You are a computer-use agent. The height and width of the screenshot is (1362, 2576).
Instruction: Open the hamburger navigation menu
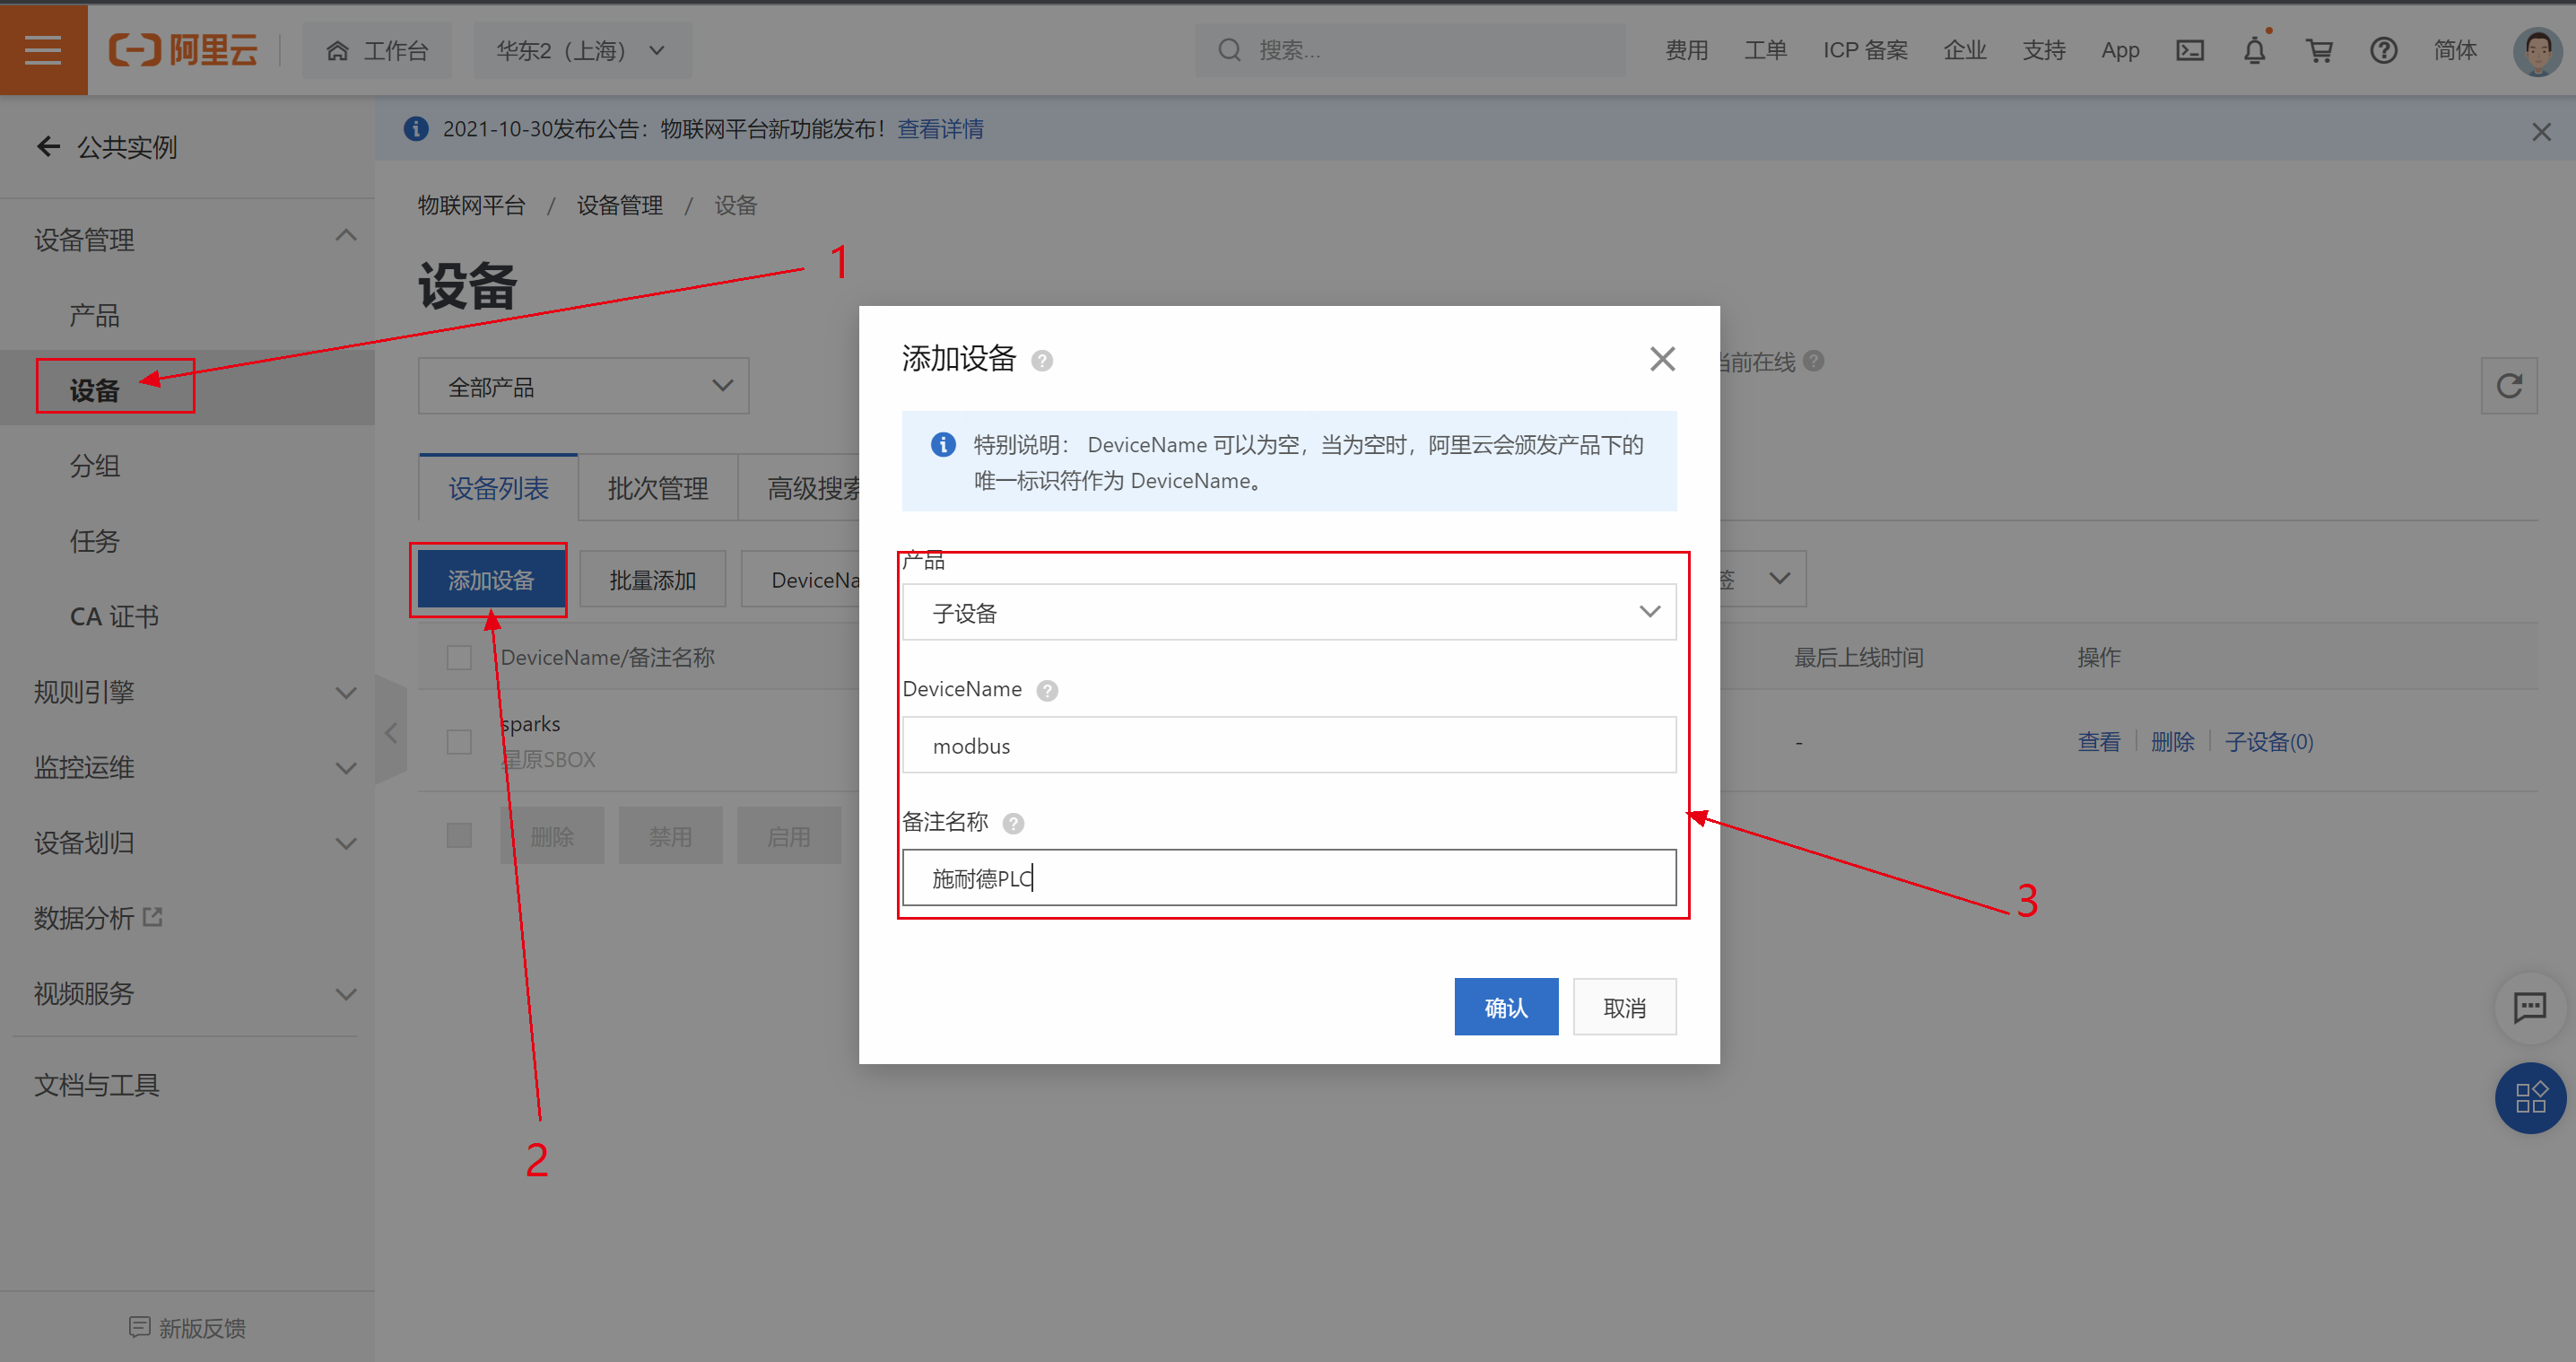(x=43, y=49)
